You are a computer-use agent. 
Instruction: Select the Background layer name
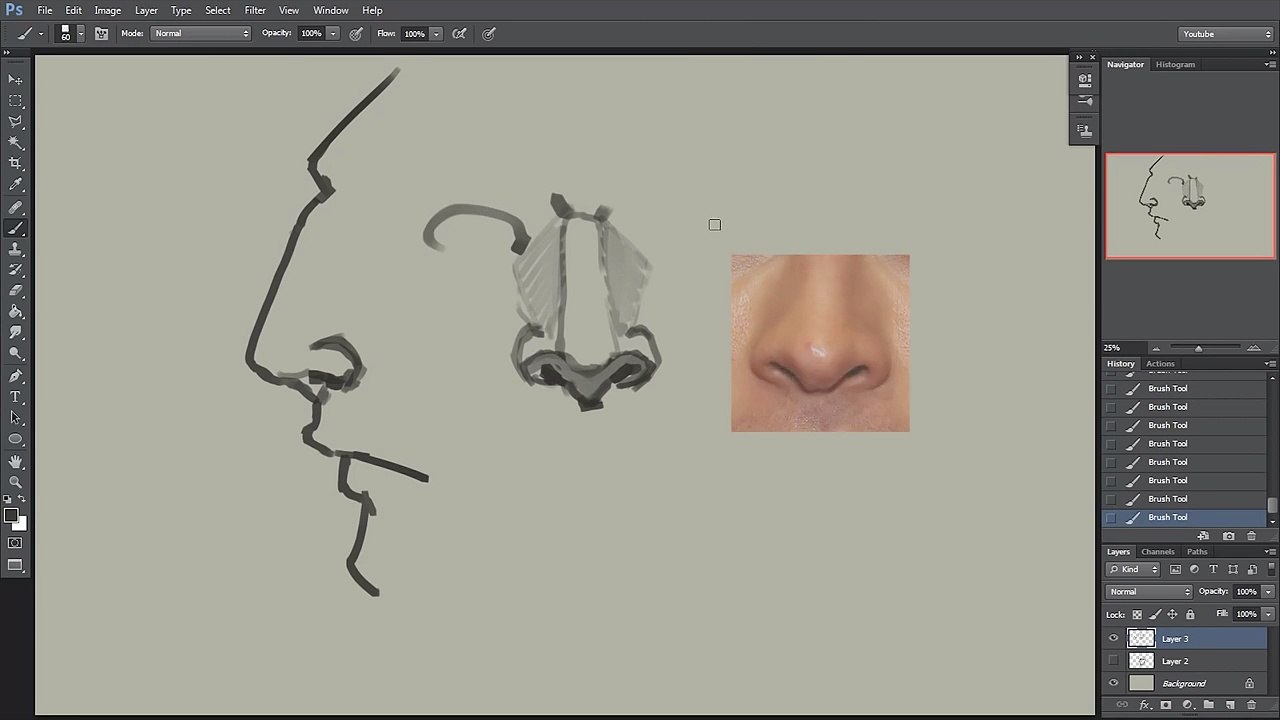pos(1184,684)
